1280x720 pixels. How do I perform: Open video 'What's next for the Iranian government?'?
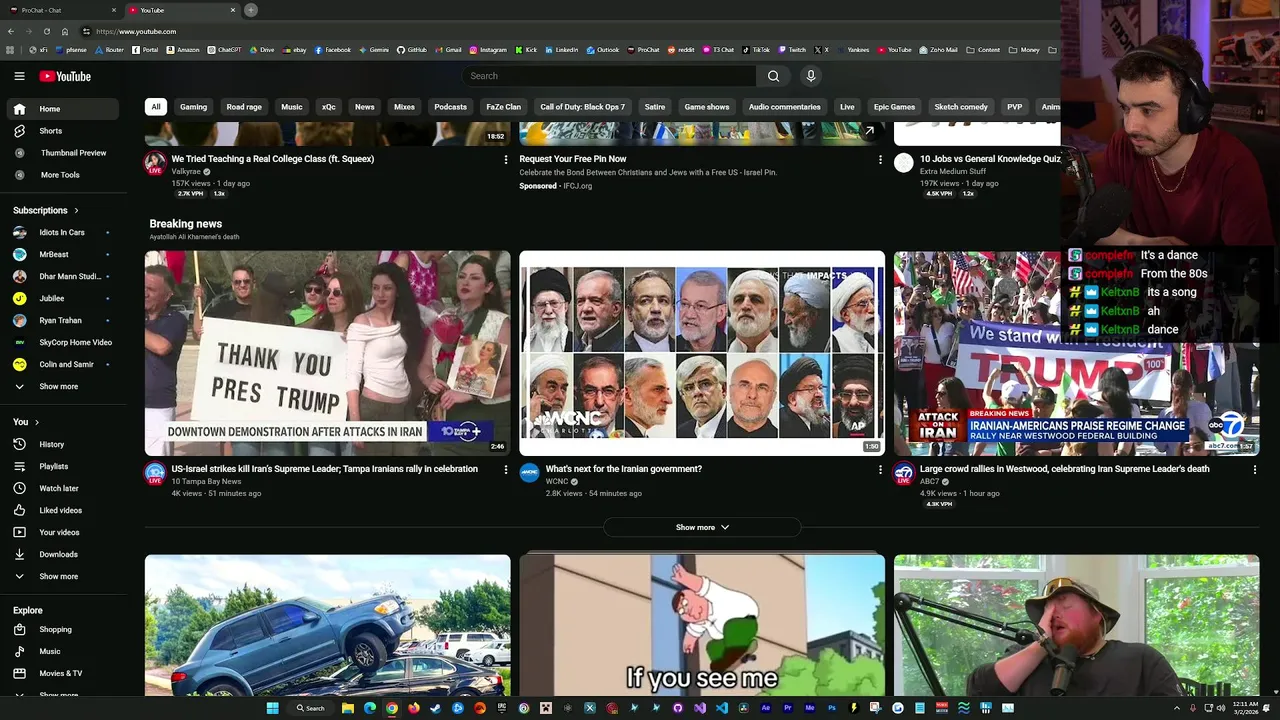624,469
